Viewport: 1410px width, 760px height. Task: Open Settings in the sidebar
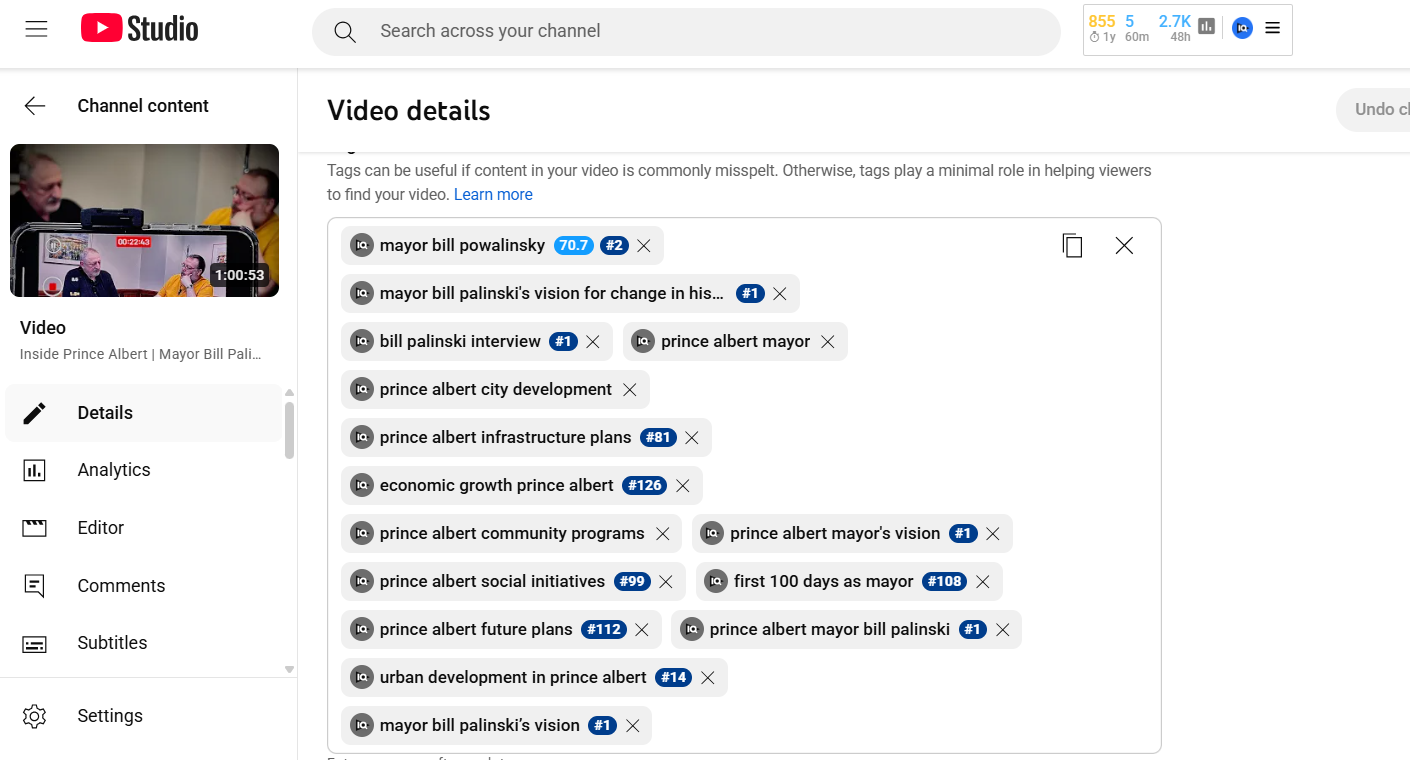point(109,716)
